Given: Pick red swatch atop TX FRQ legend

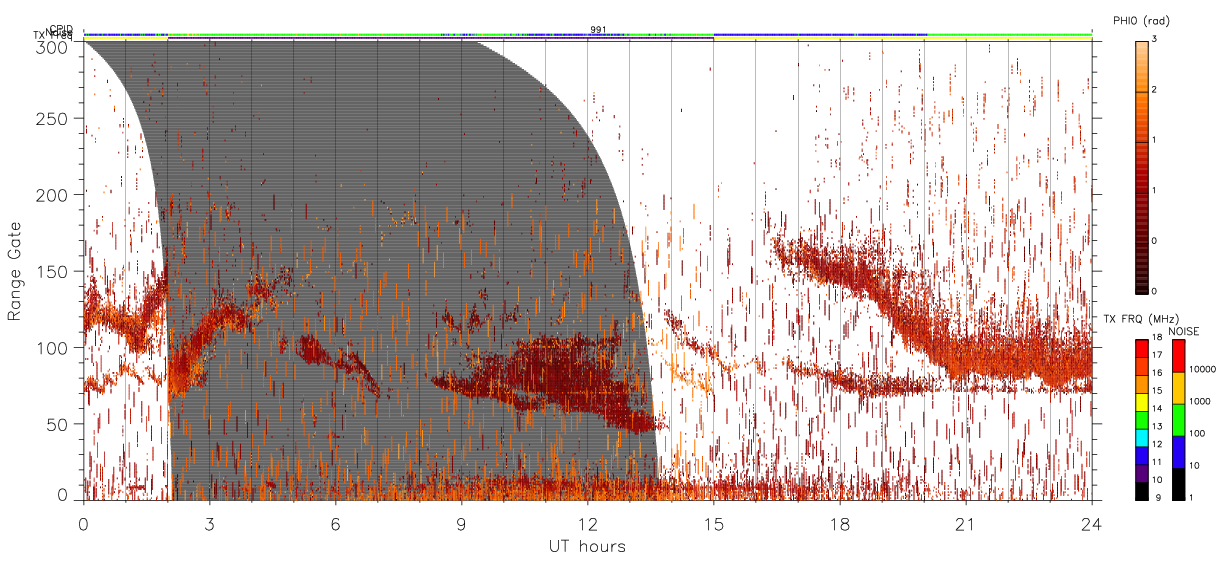Looking at the screenshot, I should coord(1141,347).
